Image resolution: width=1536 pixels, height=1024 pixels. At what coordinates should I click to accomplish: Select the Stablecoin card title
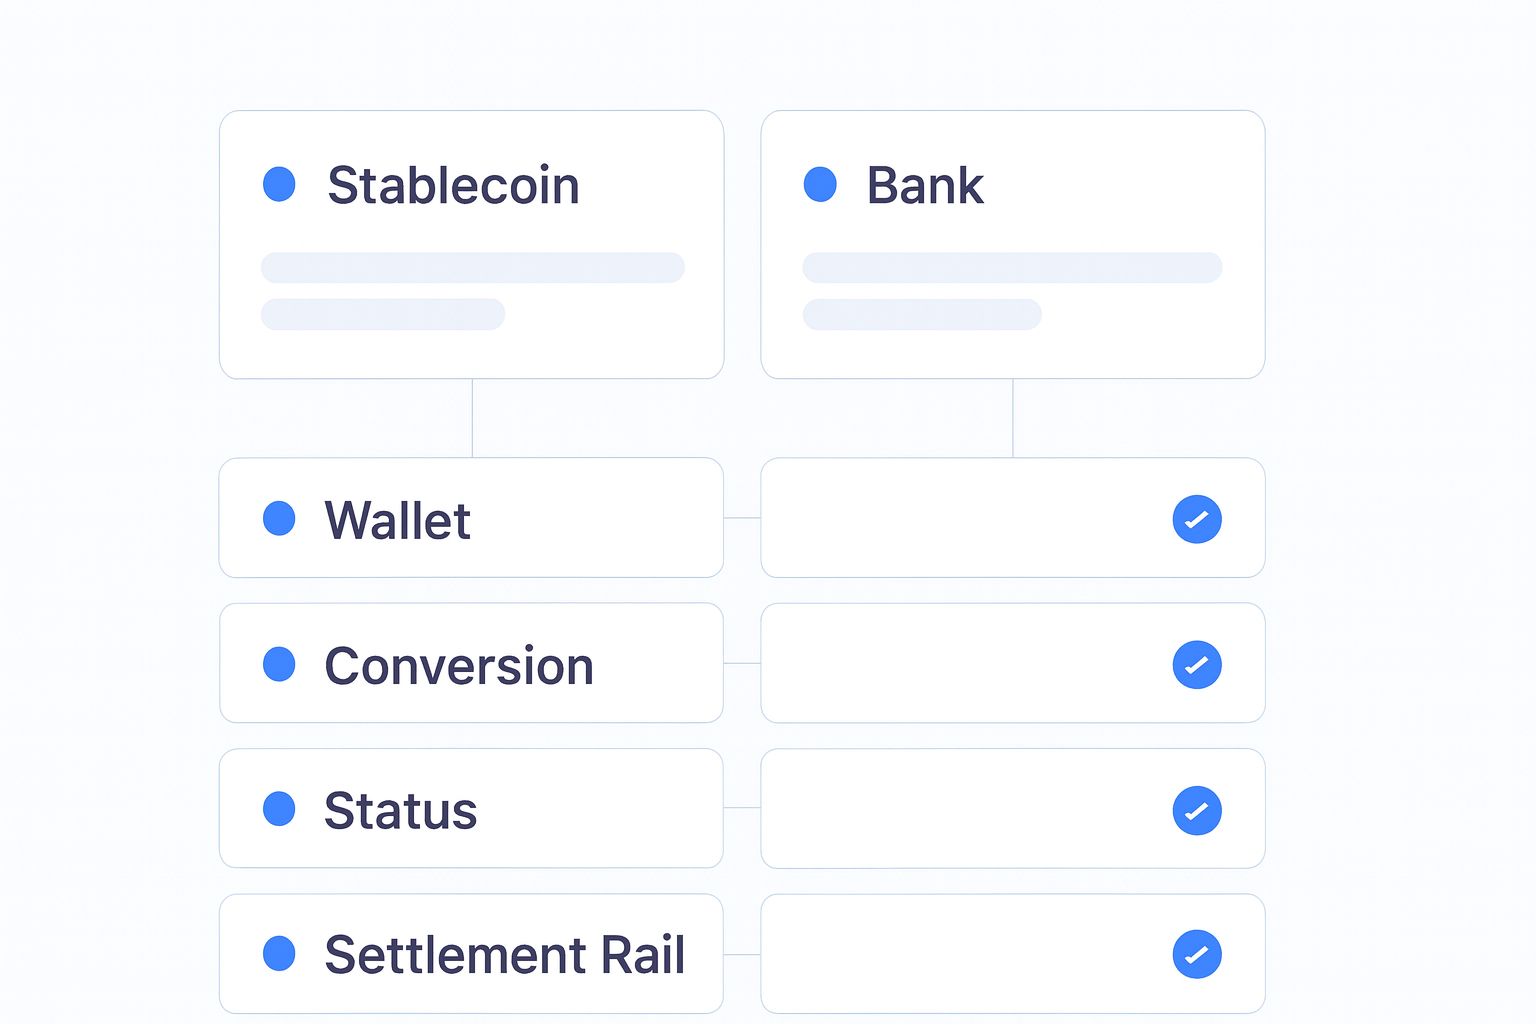pos(453,185)
